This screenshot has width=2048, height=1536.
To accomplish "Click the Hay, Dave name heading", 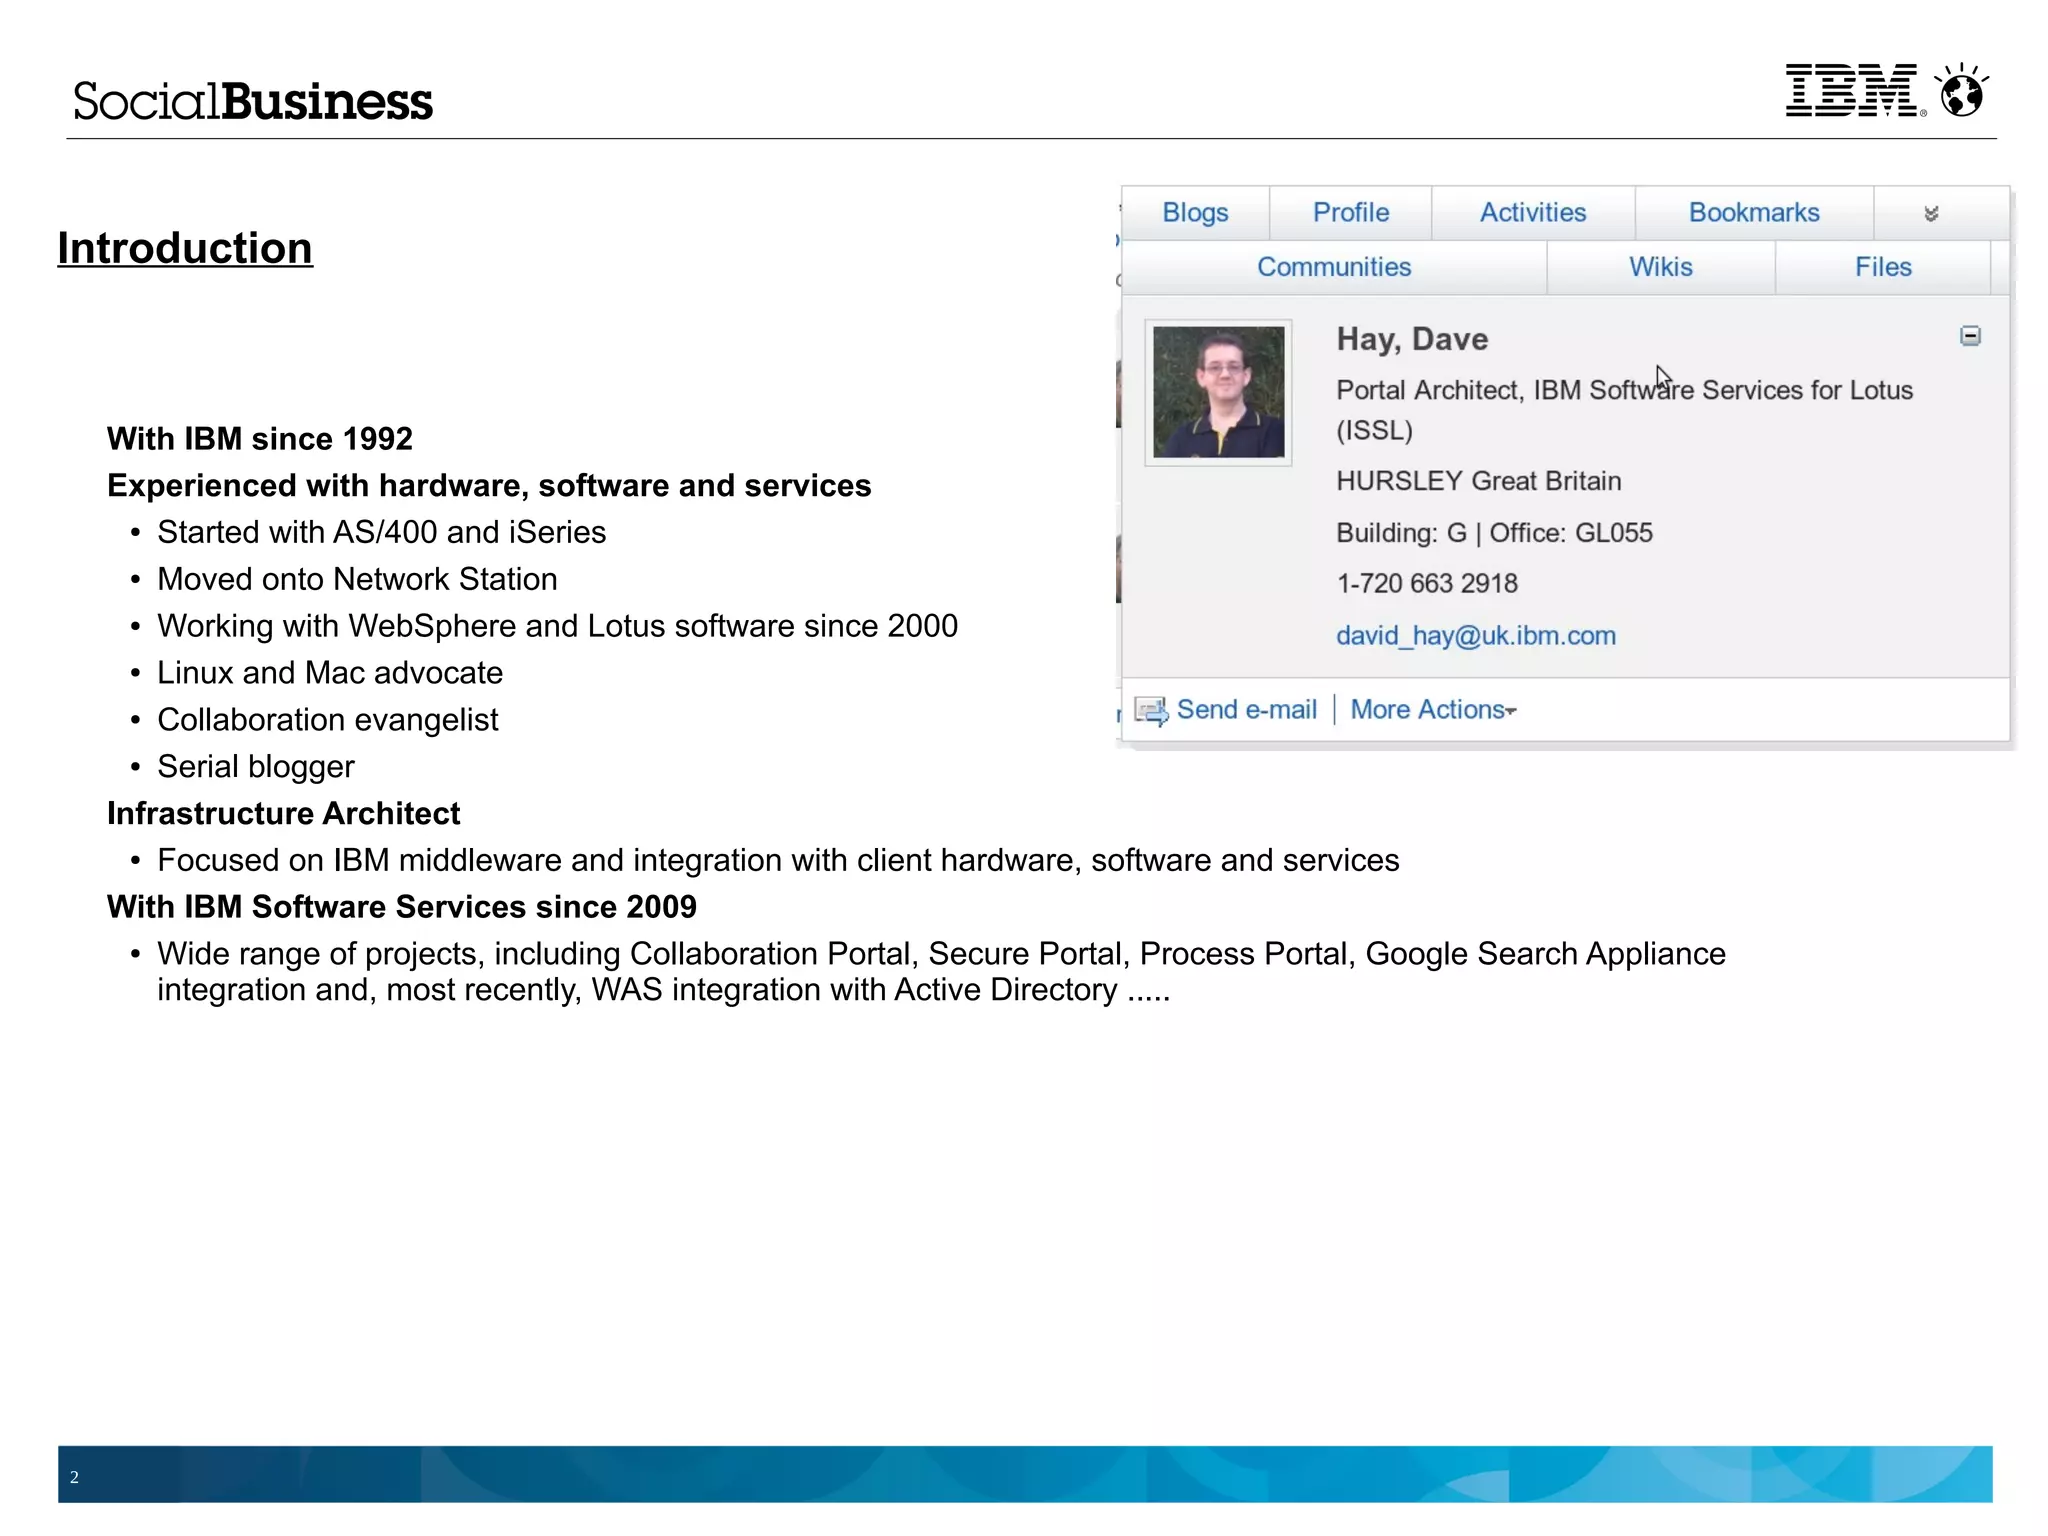I will [1411, 339].
